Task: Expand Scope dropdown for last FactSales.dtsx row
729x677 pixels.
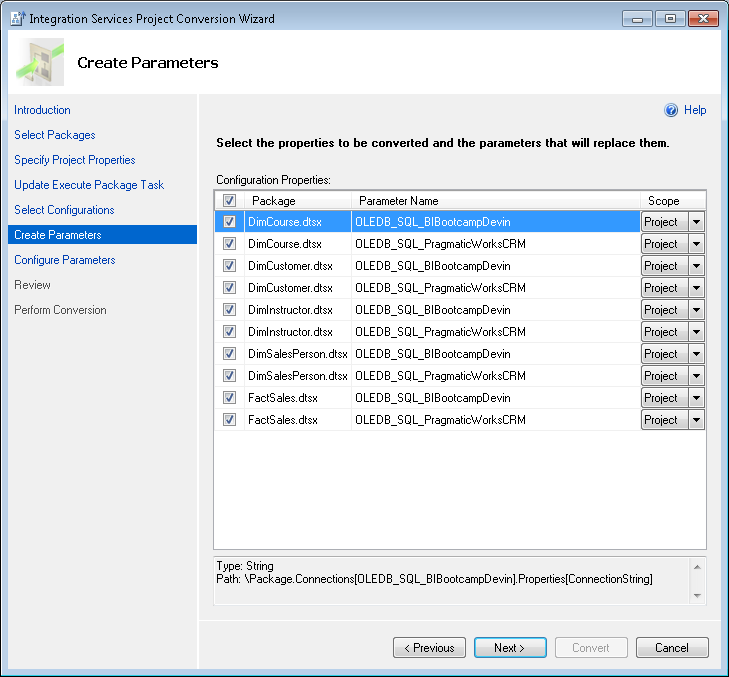Action: click(696, 420)
